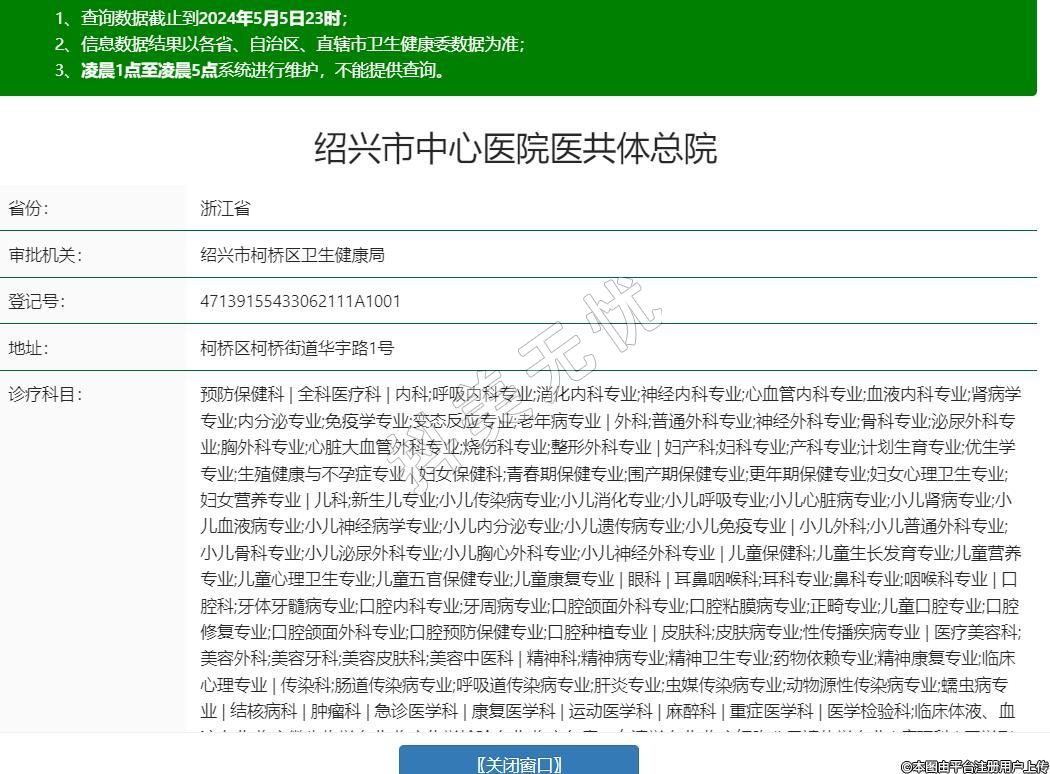Select the 诊疗科目 field label
The image size is (1050, 774).
pyautogui.click(x=45, y=394)
